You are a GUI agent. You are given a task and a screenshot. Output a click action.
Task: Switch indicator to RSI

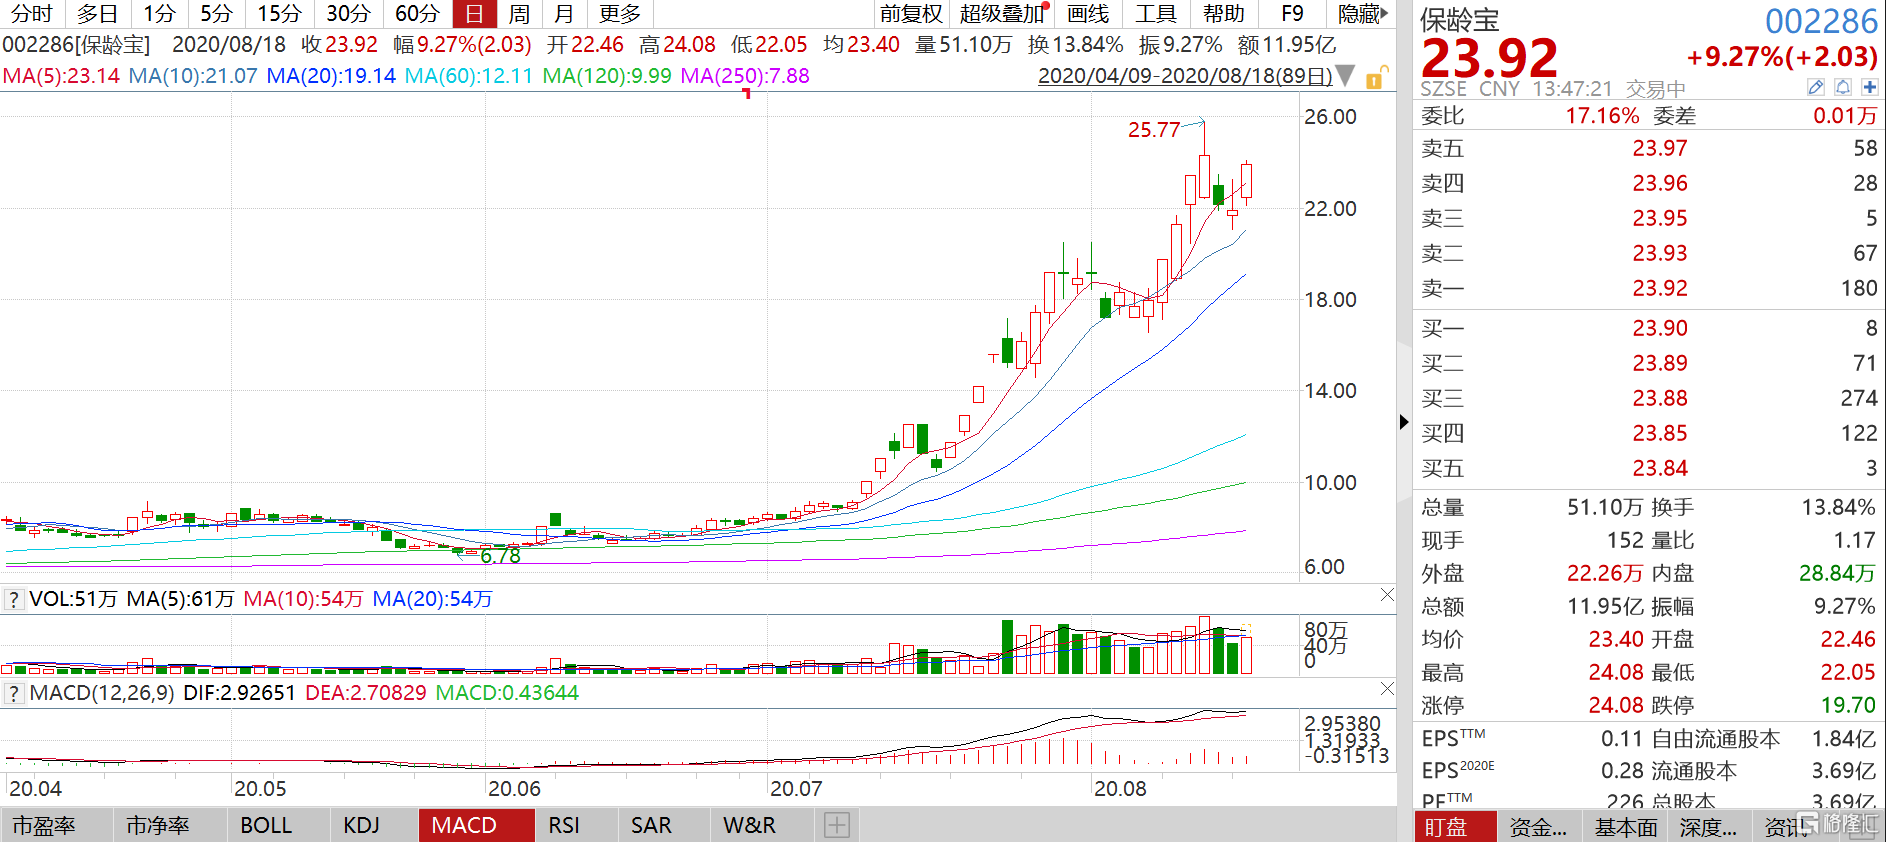pos(564,825)
